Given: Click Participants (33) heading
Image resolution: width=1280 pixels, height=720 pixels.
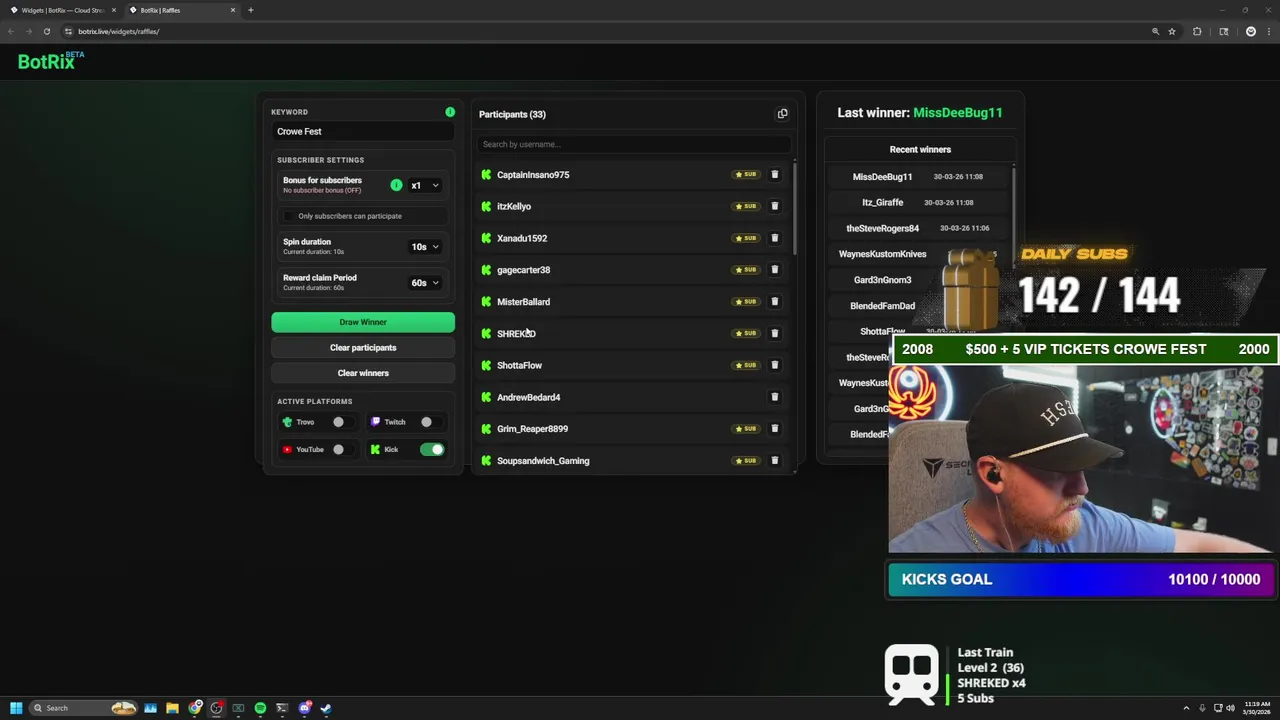Looking at the screenshot, I should pyautogui.click(x=512, y=114).
